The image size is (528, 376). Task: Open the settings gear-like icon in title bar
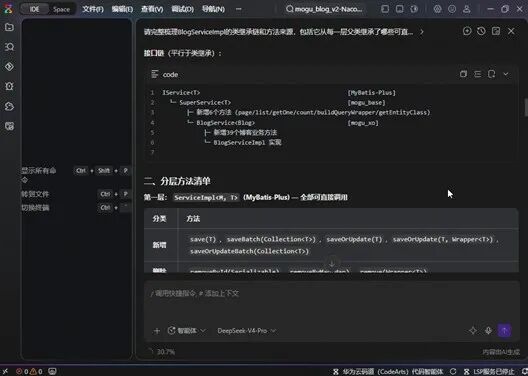pos(437,9)
